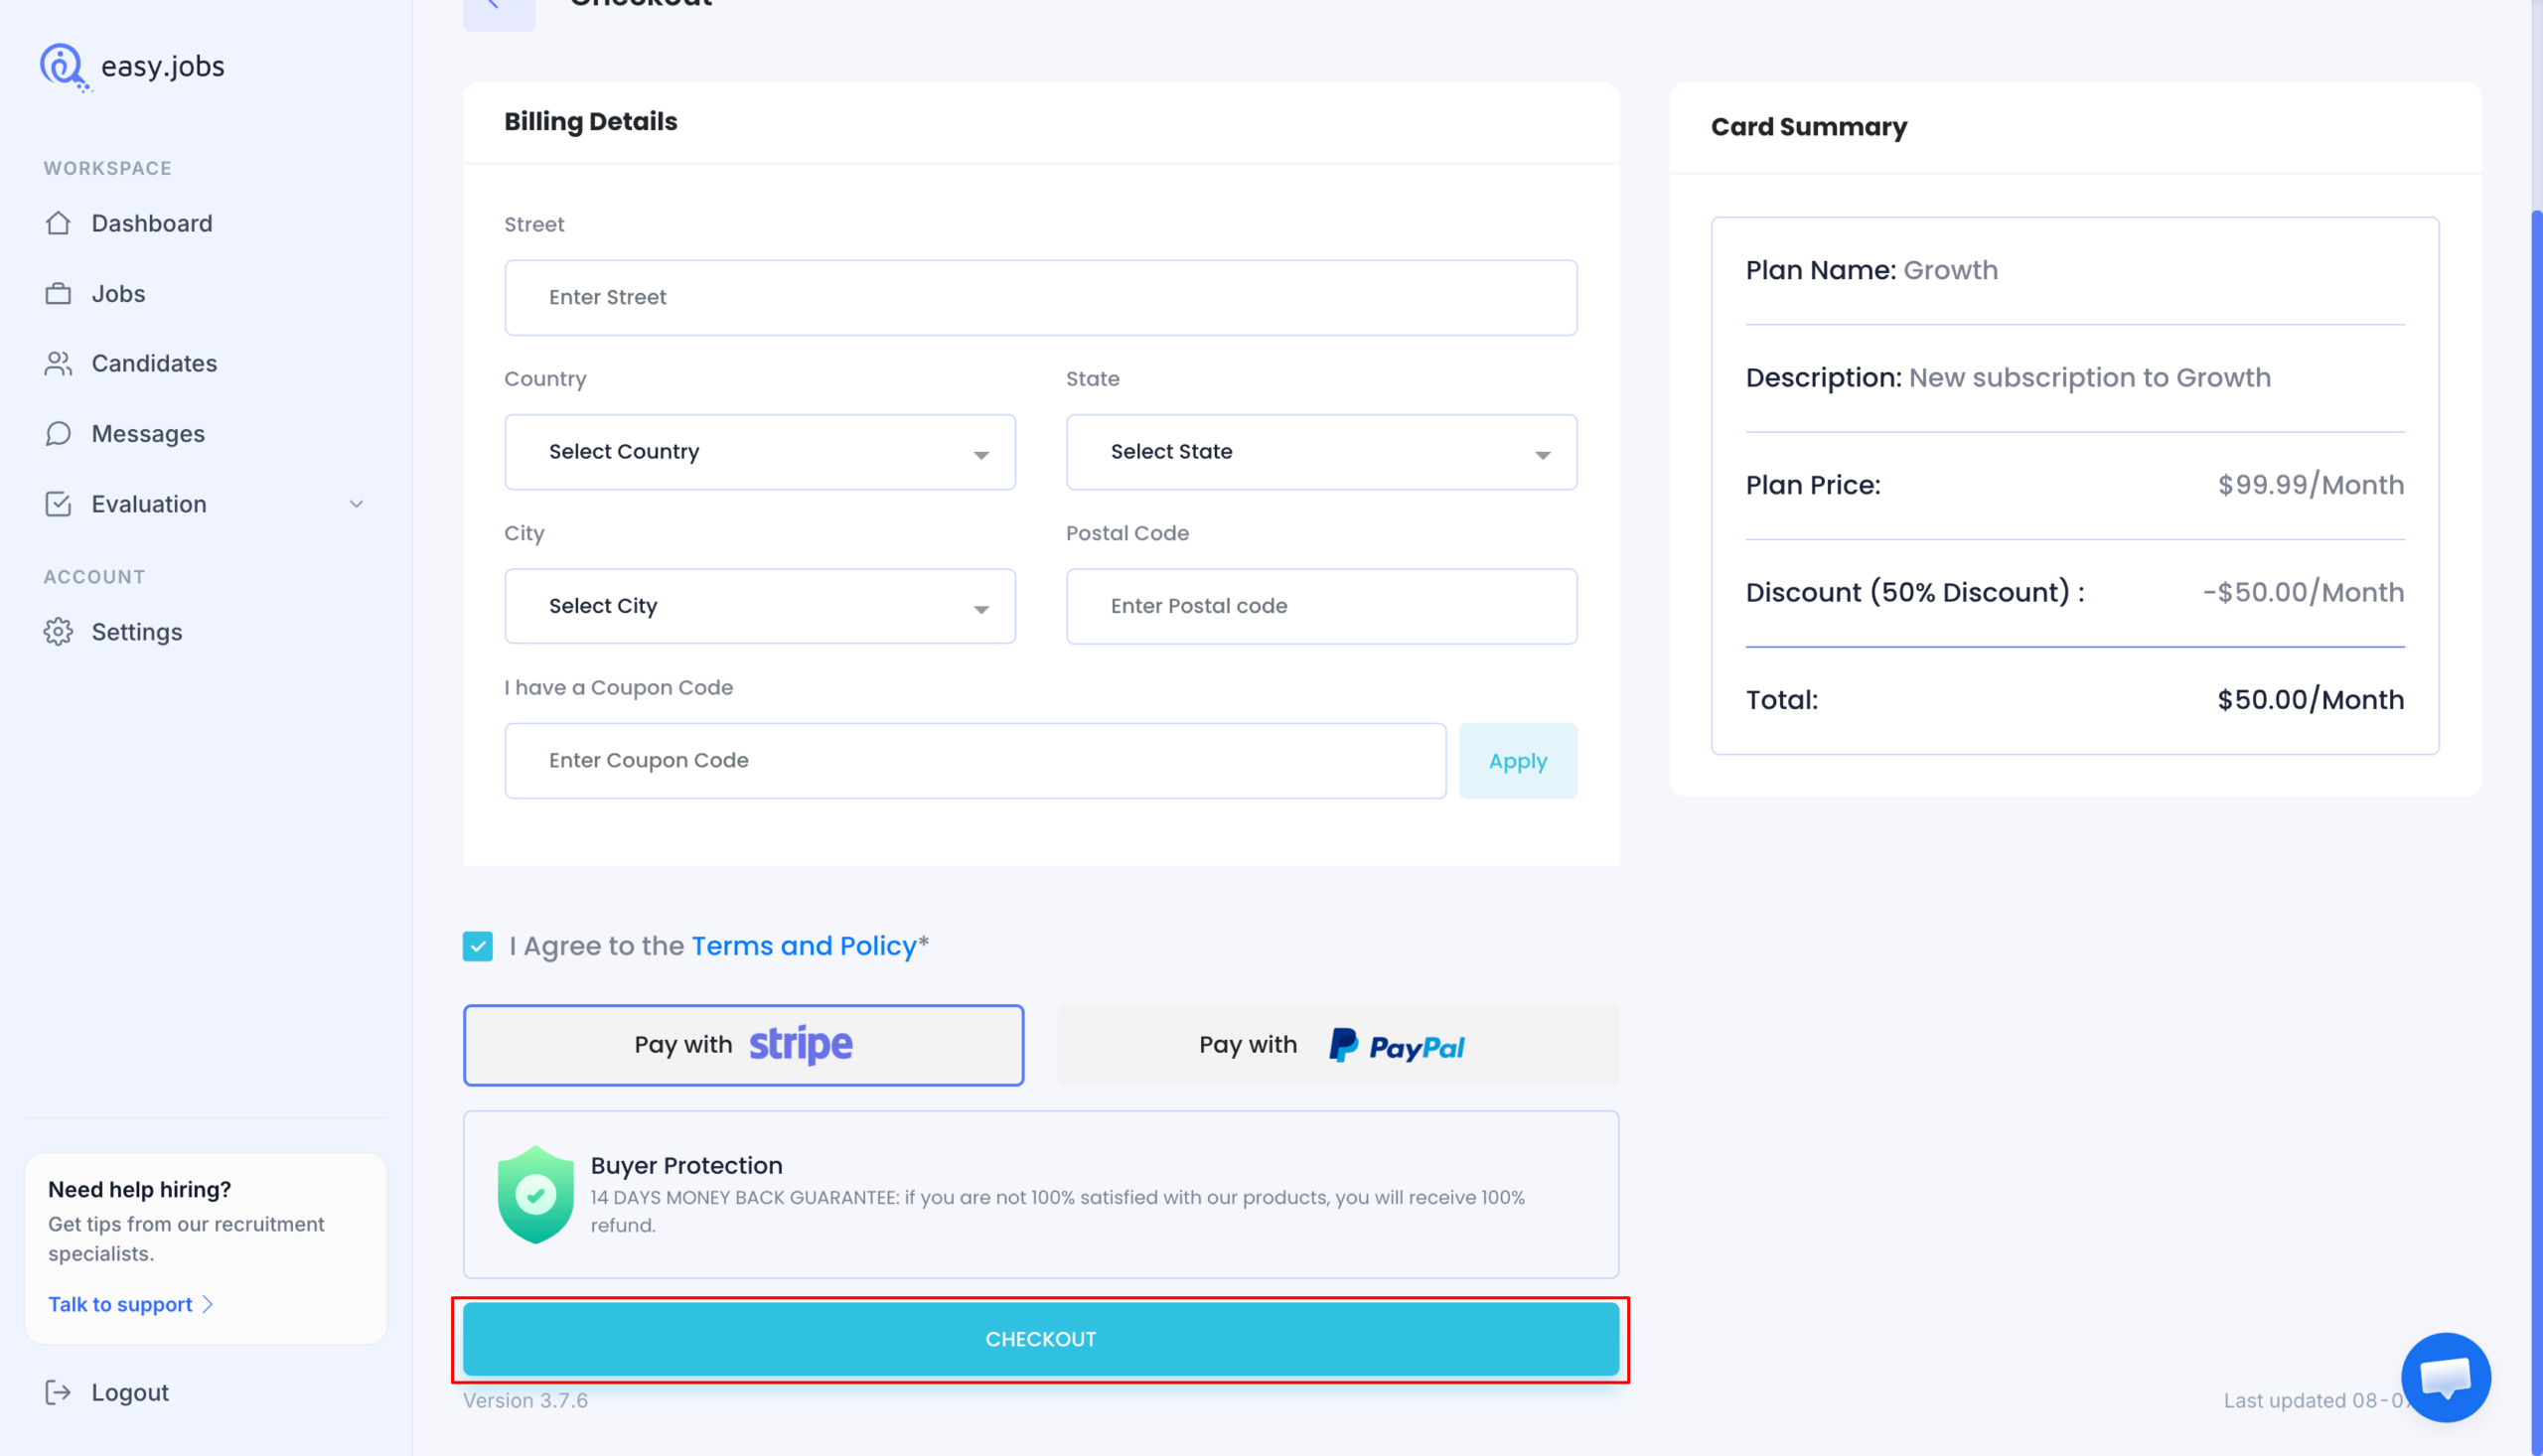Click the Candidates people icon
Image resolution: width=2543 pixels, height=1456 pixels.
[58, 363]
